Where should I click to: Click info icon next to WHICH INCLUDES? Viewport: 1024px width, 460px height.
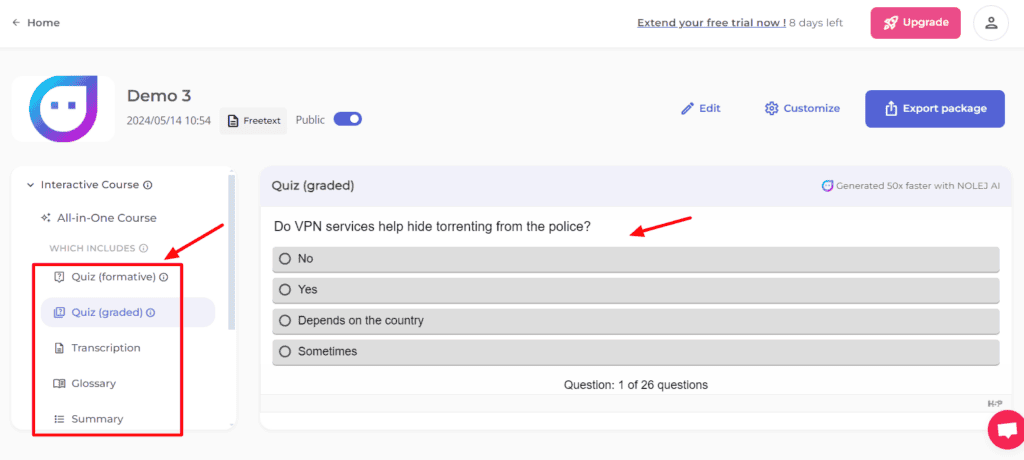pos(143,248)
